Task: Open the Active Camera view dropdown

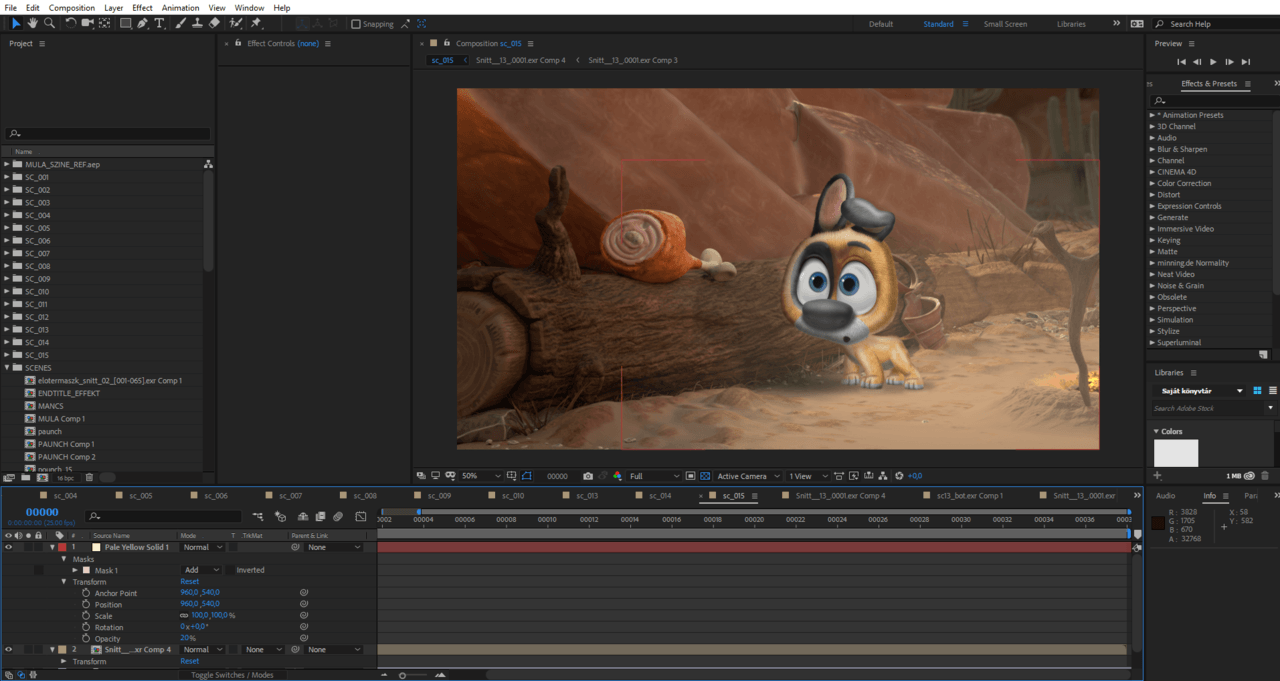Action: [747, 476]
